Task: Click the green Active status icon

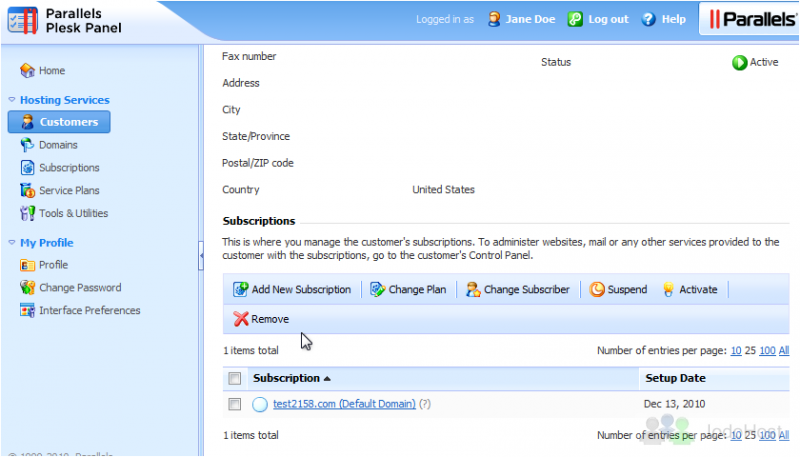Action: click(x=739, y=62)
